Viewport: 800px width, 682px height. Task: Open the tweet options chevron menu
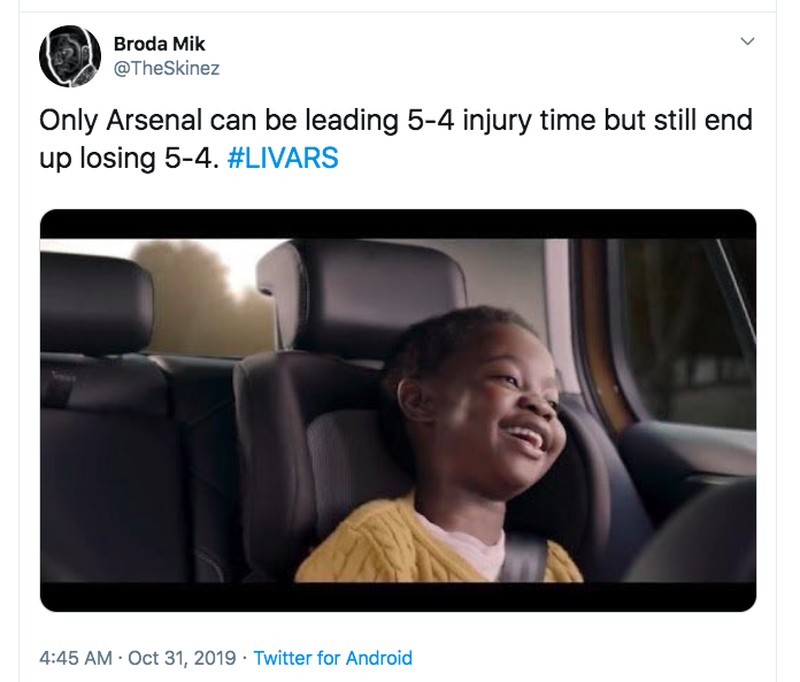(745, 42)
